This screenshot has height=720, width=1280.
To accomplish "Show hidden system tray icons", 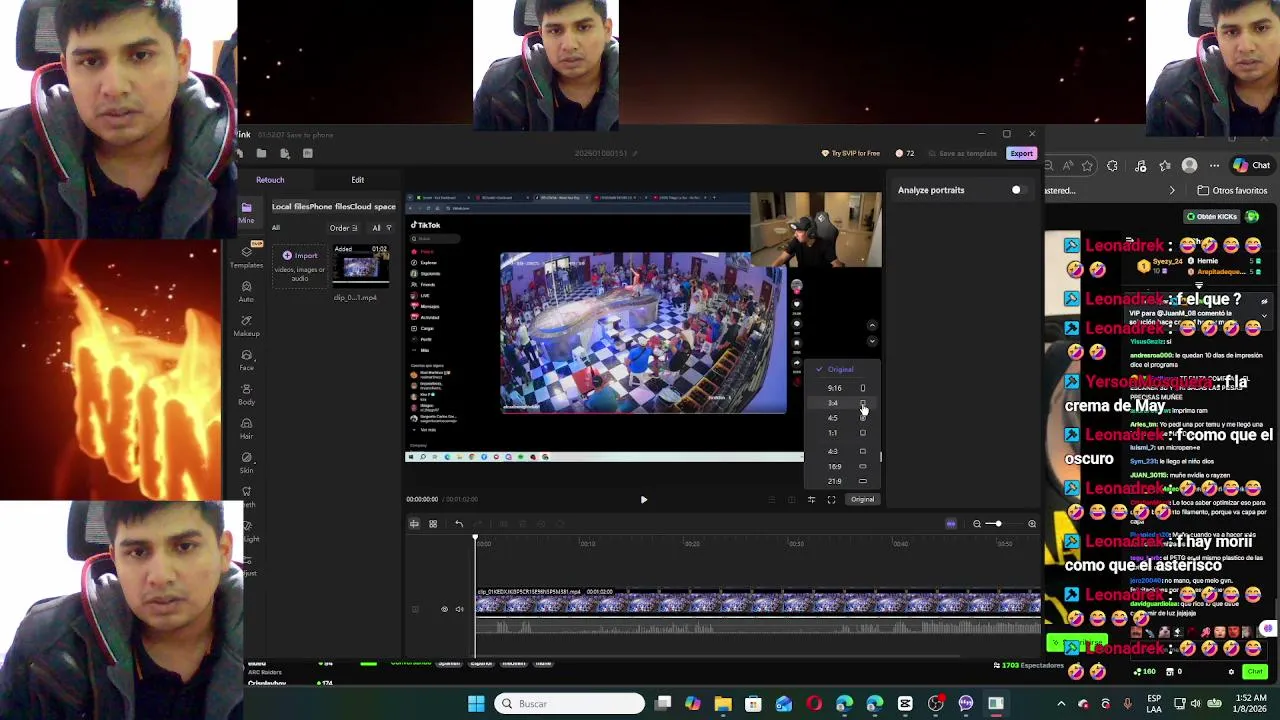I will [1061, 704].
